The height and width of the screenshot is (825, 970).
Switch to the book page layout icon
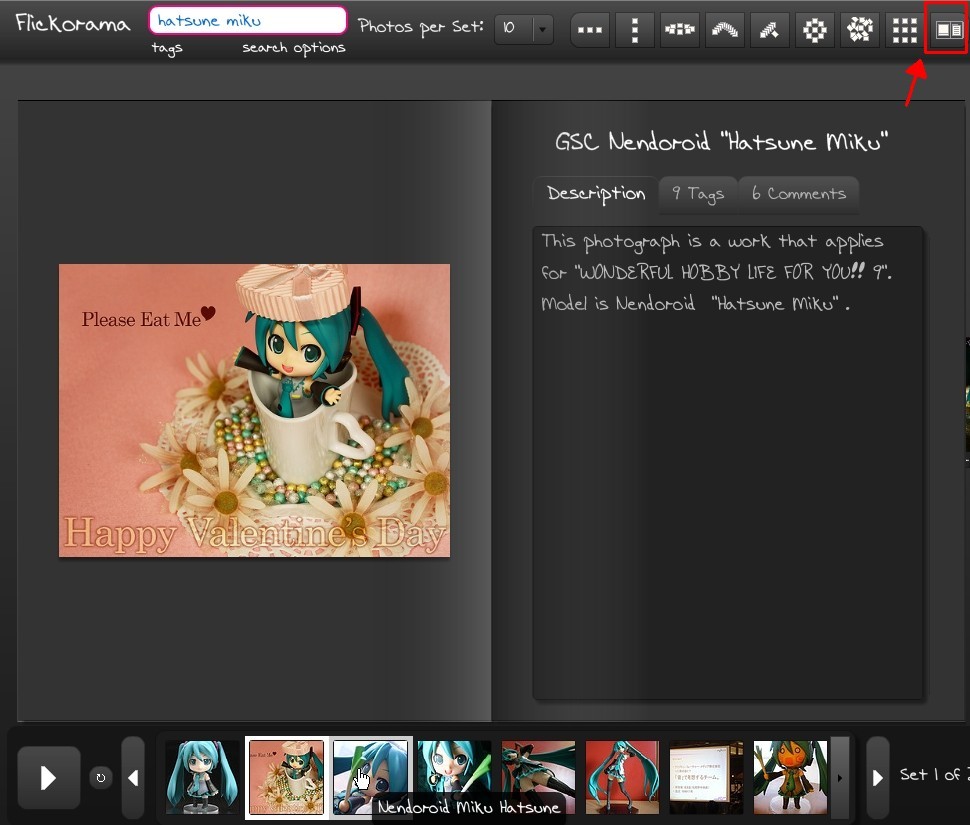click(x=948, y=29)
